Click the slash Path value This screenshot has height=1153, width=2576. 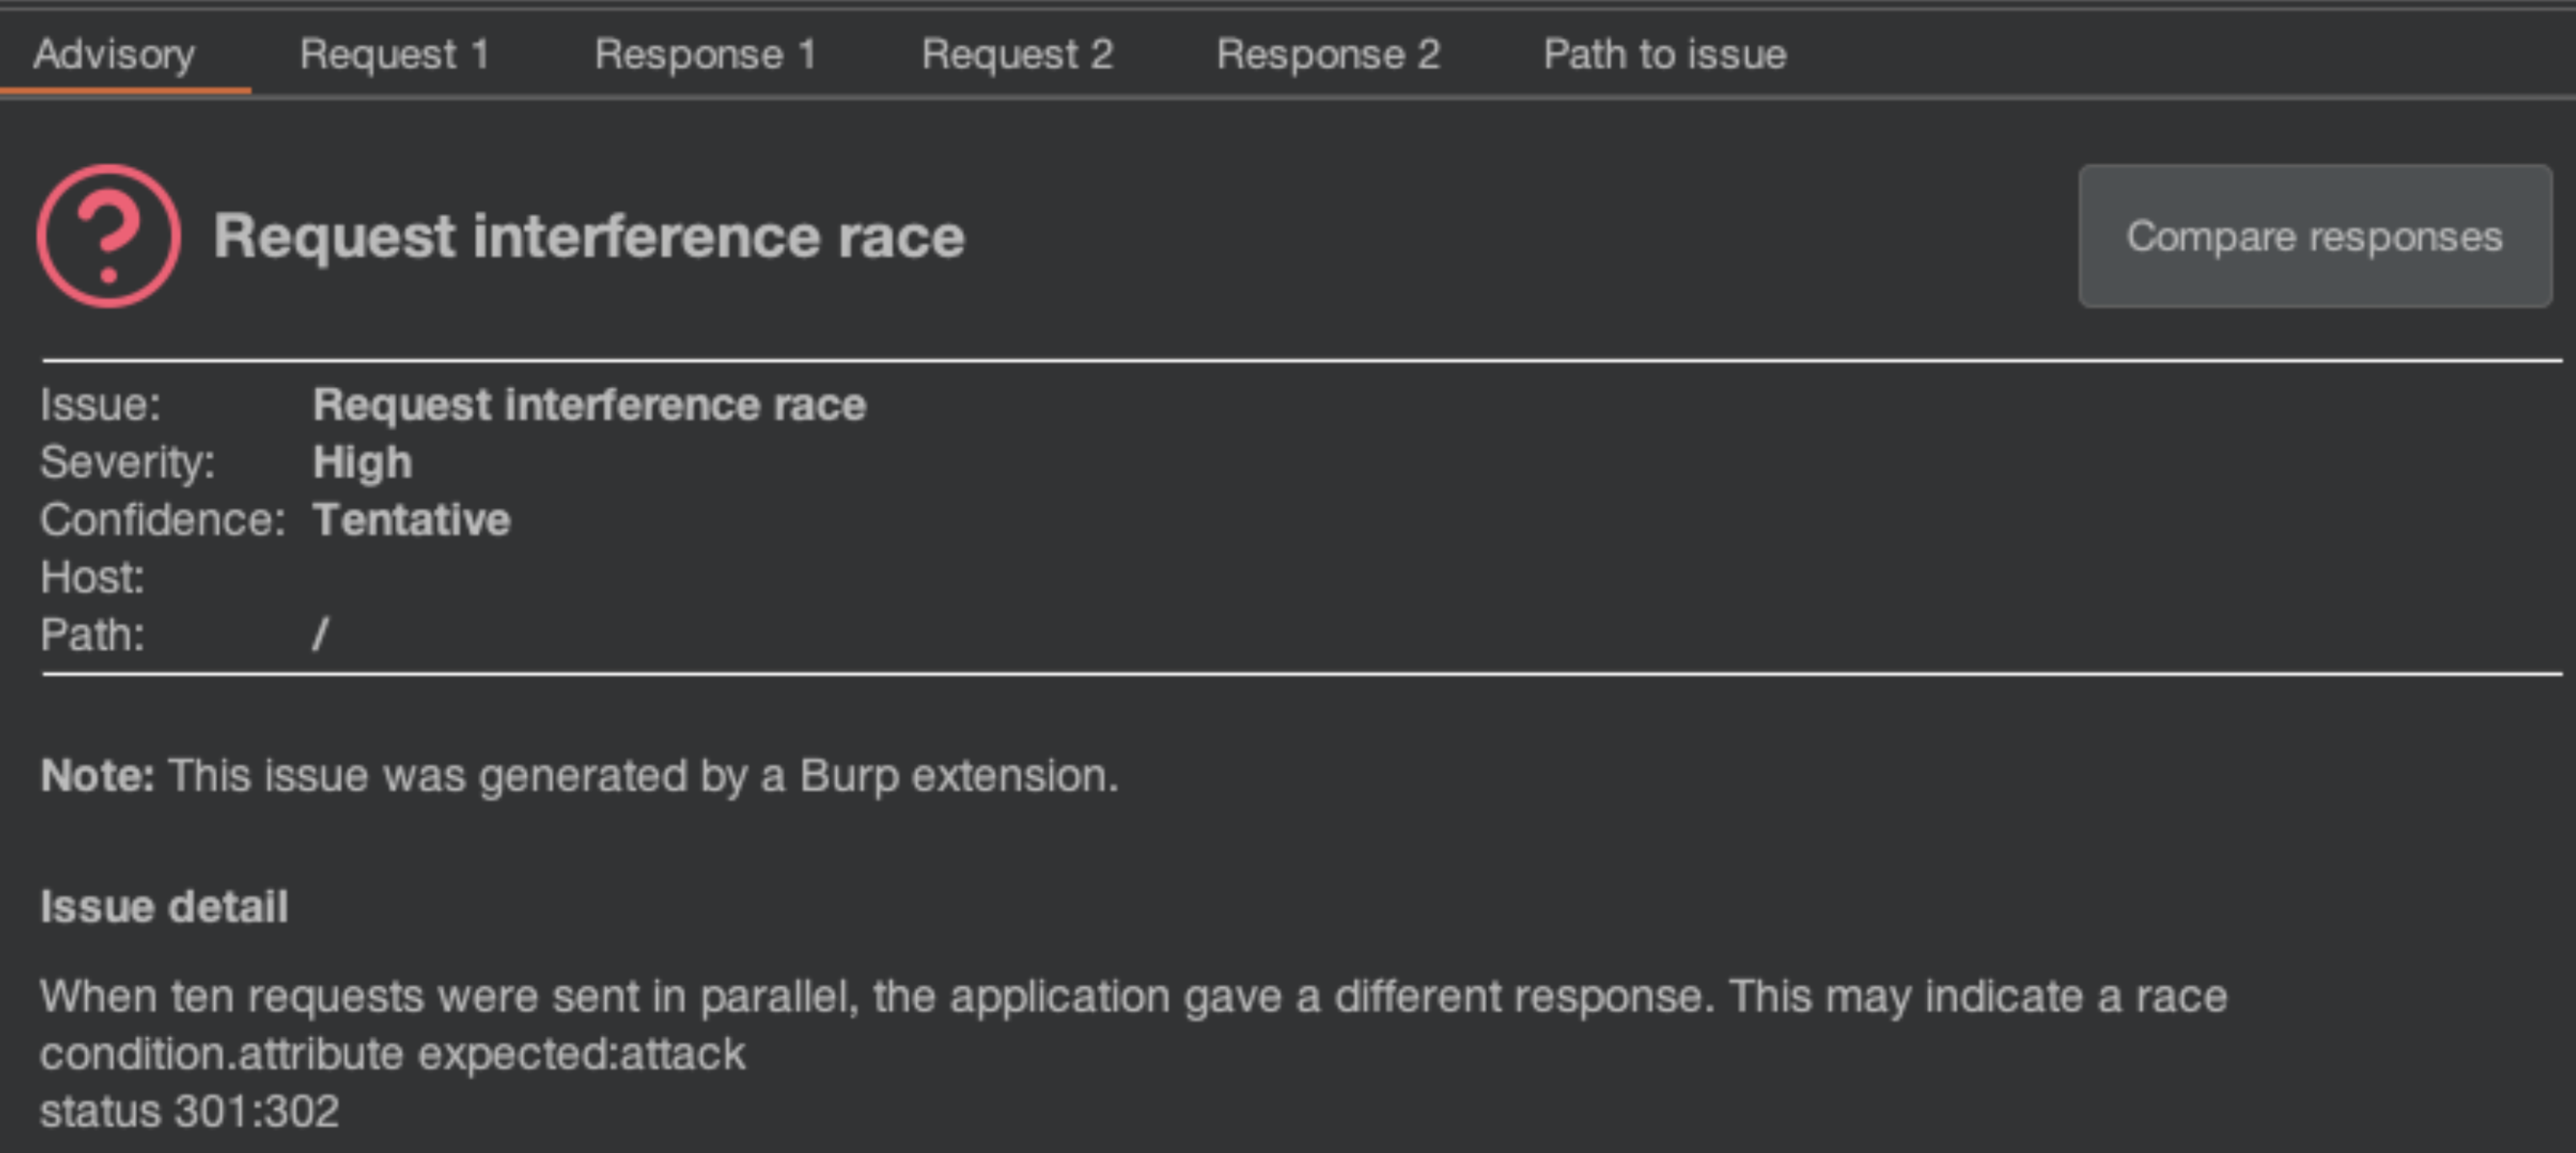click(x=320, y=635)
